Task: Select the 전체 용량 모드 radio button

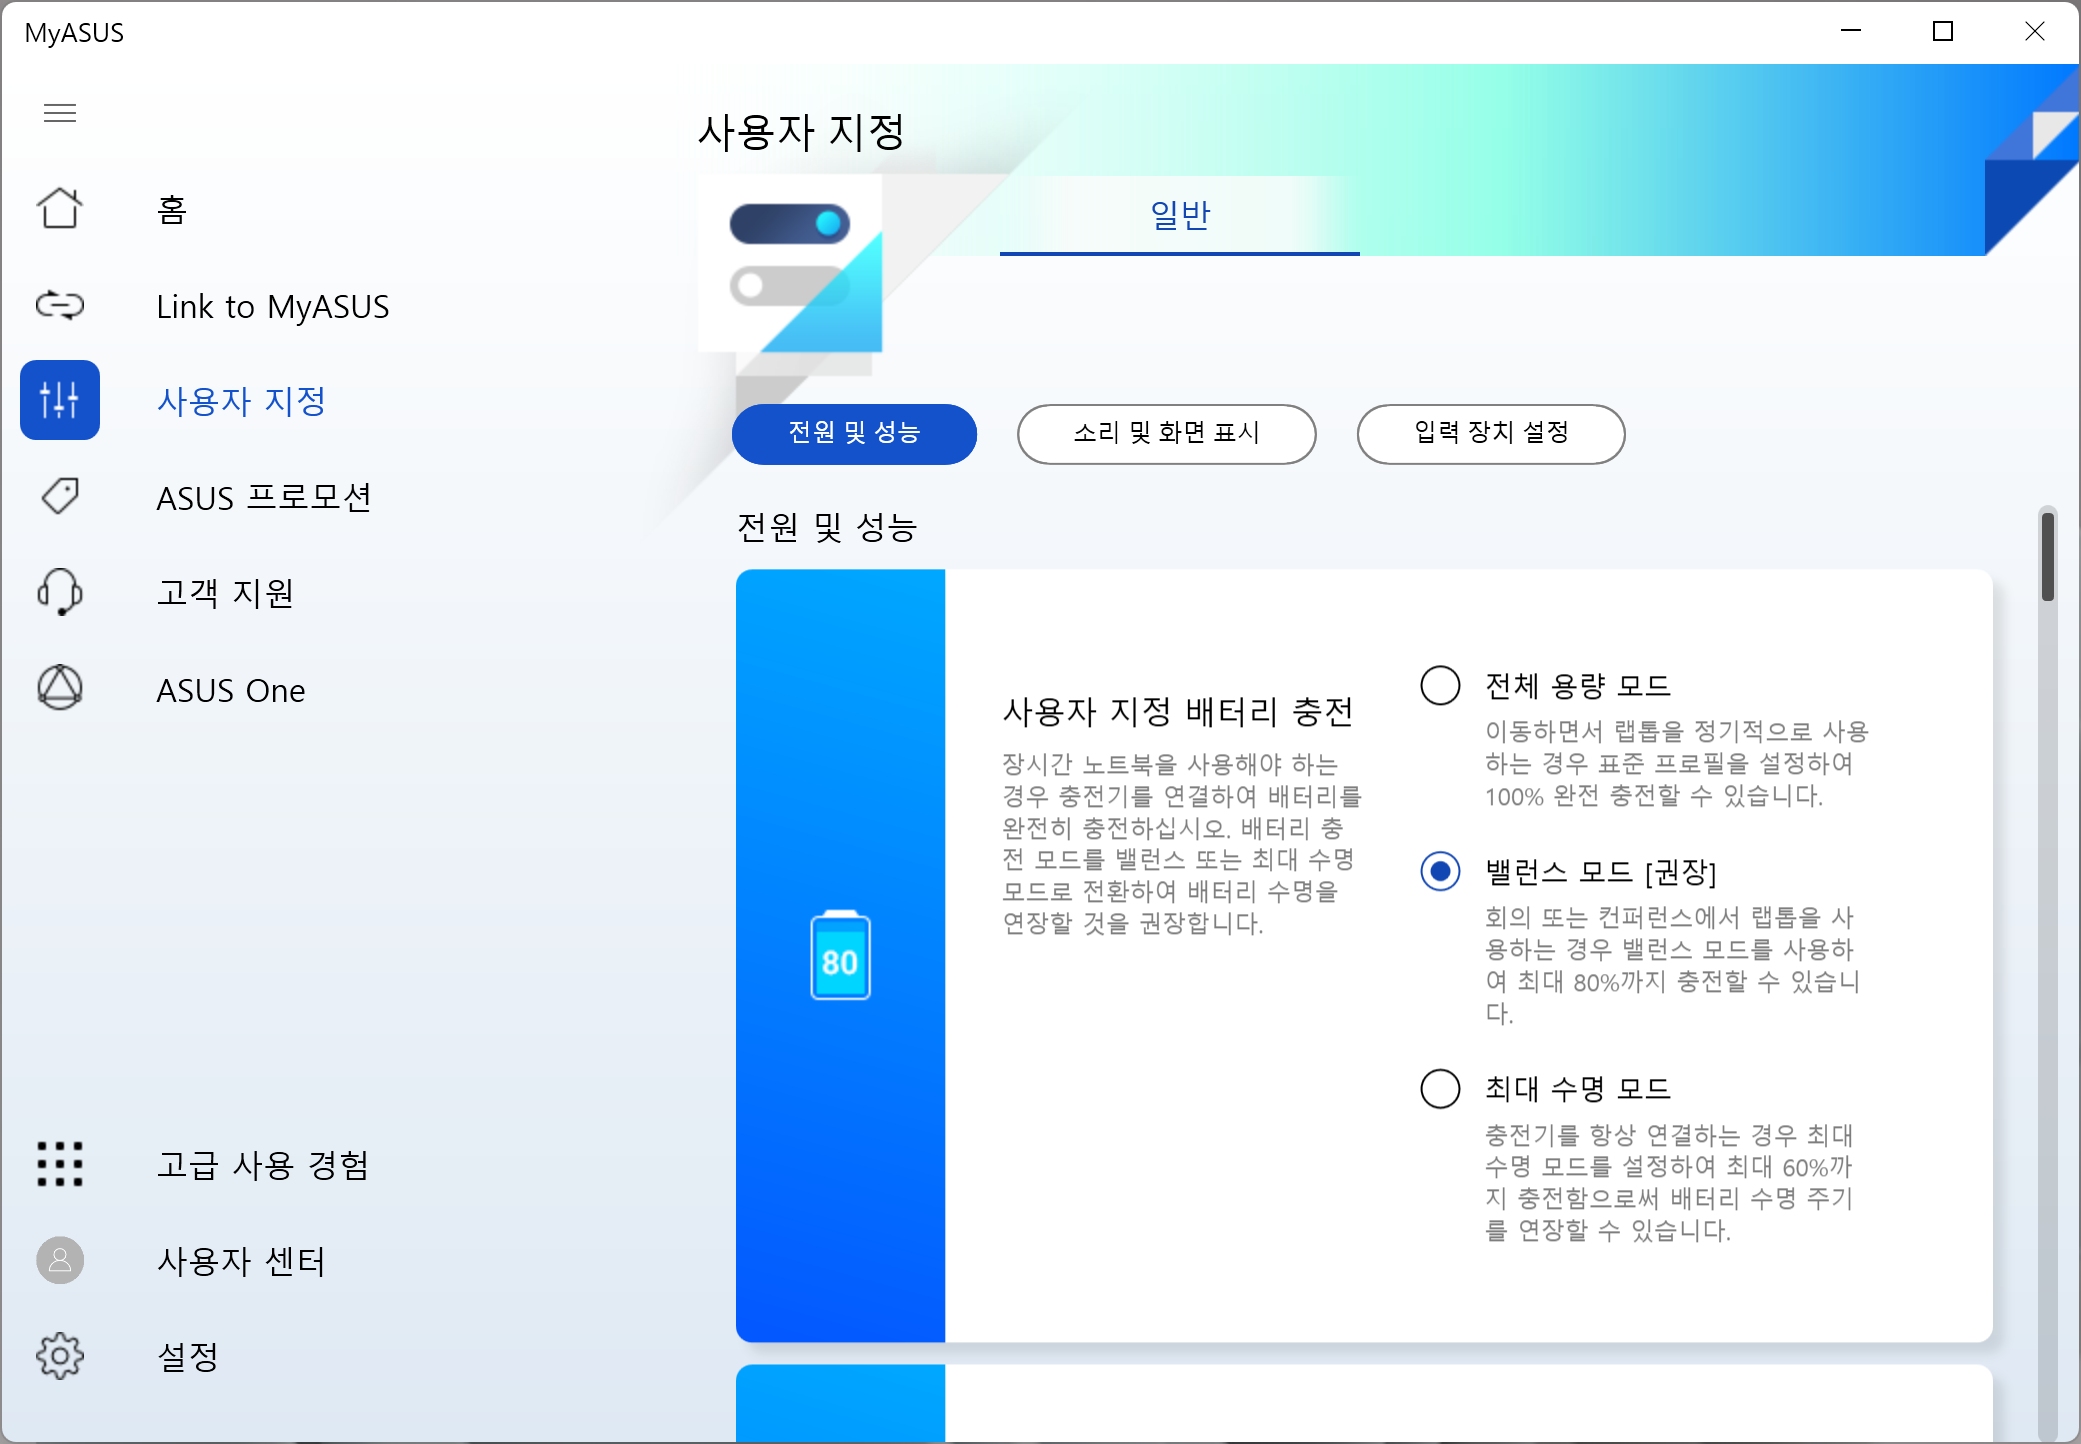Action: [x=1440, y=686]
